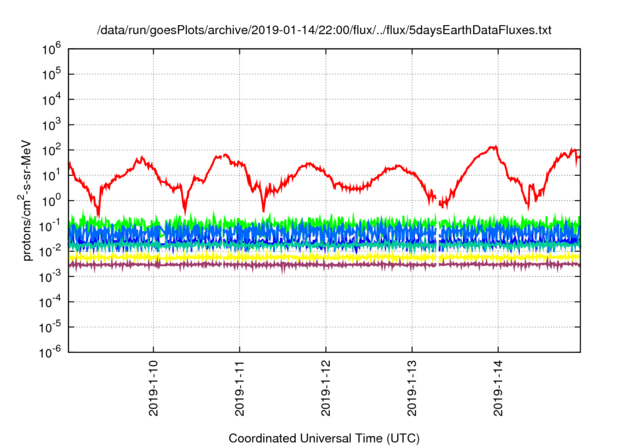Click the protons/cm²-s-sr-MeV y-axis title
640x448 pixels.
pyautogui.click(x=26, y=200)
